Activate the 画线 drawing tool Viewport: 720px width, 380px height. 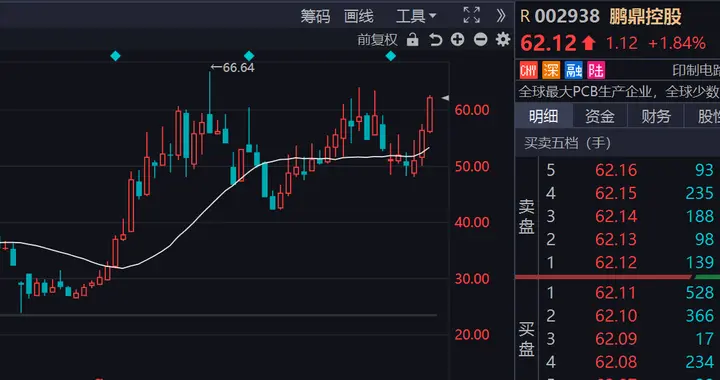359,17
